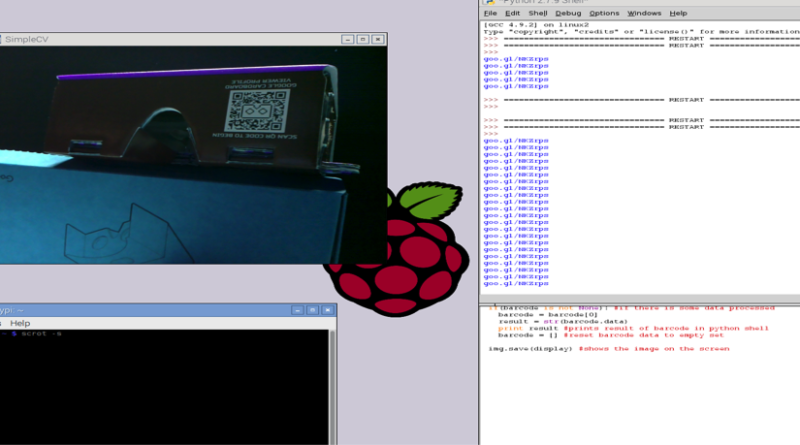Maximize the SimpleCV window
800x445 pixels.
point(363,39)
